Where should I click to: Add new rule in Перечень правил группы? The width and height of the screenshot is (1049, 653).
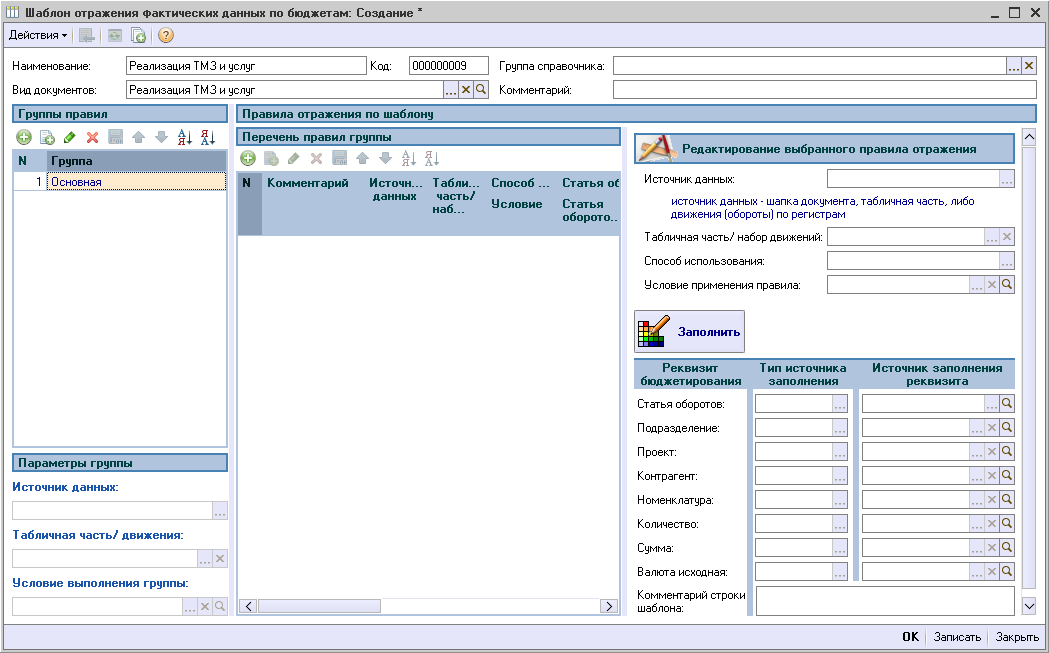pos(247,158)
